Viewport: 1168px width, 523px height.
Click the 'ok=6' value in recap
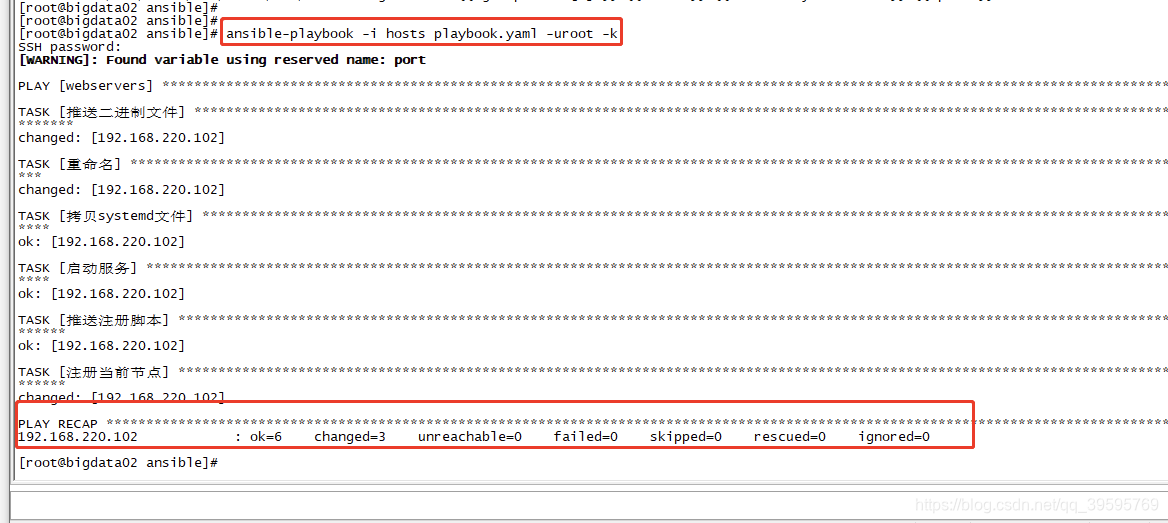click(x=267, y=437)
